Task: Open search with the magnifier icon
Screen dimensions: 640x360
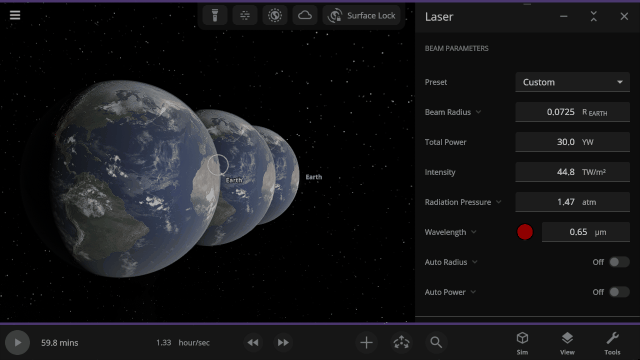Action: click(436, 342)
